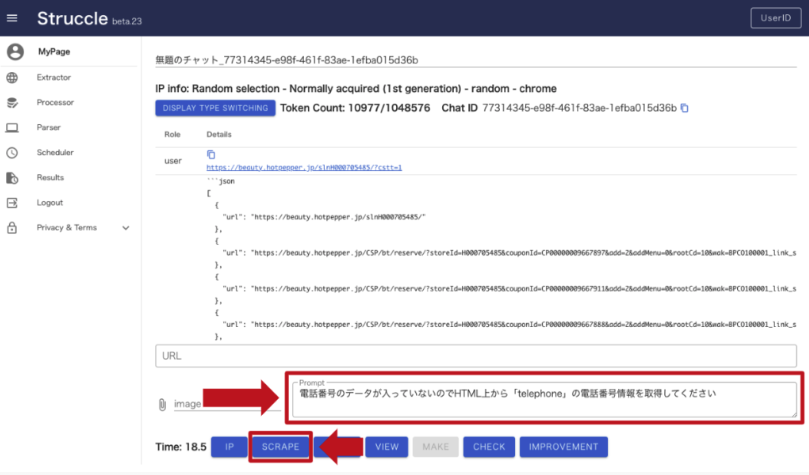Focus the URL input field
This screenshot has height=475, width=809.
tap(476, 356)
